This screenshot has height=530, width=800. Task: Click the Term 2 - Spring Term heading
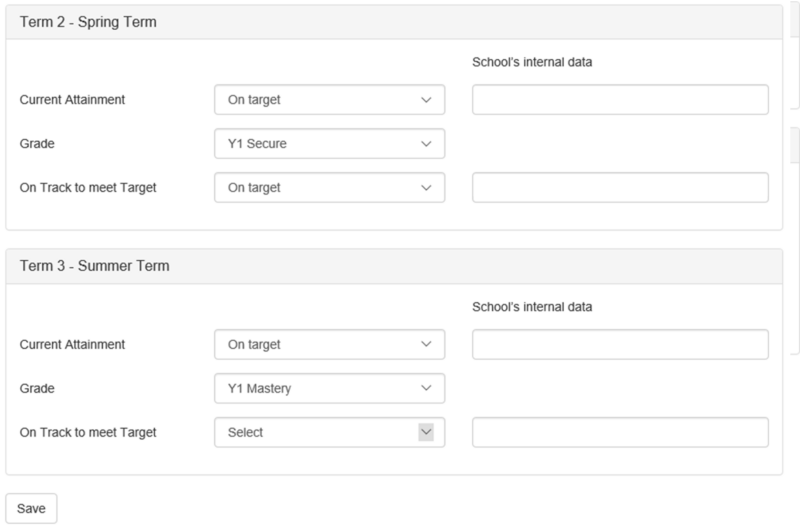click(x=88, y=22)
